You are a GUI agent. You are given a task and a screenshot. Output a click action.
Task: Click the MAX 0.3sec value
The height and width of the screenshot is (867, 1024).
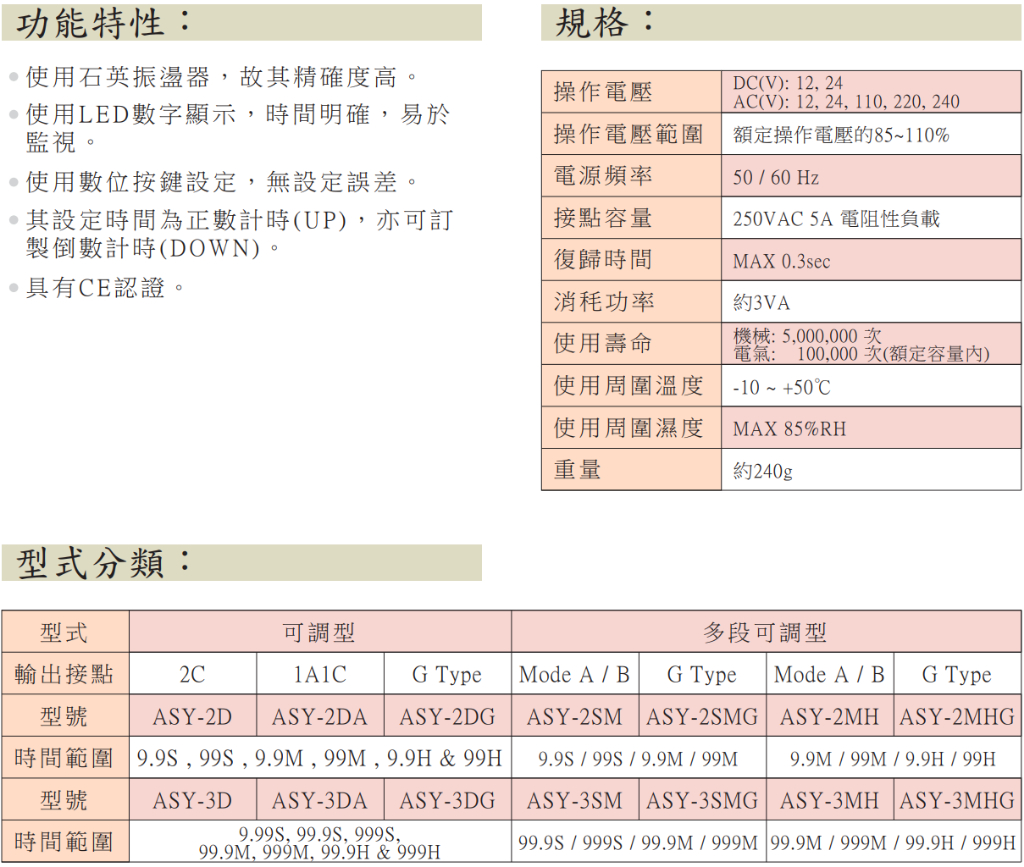pos(781,262)
